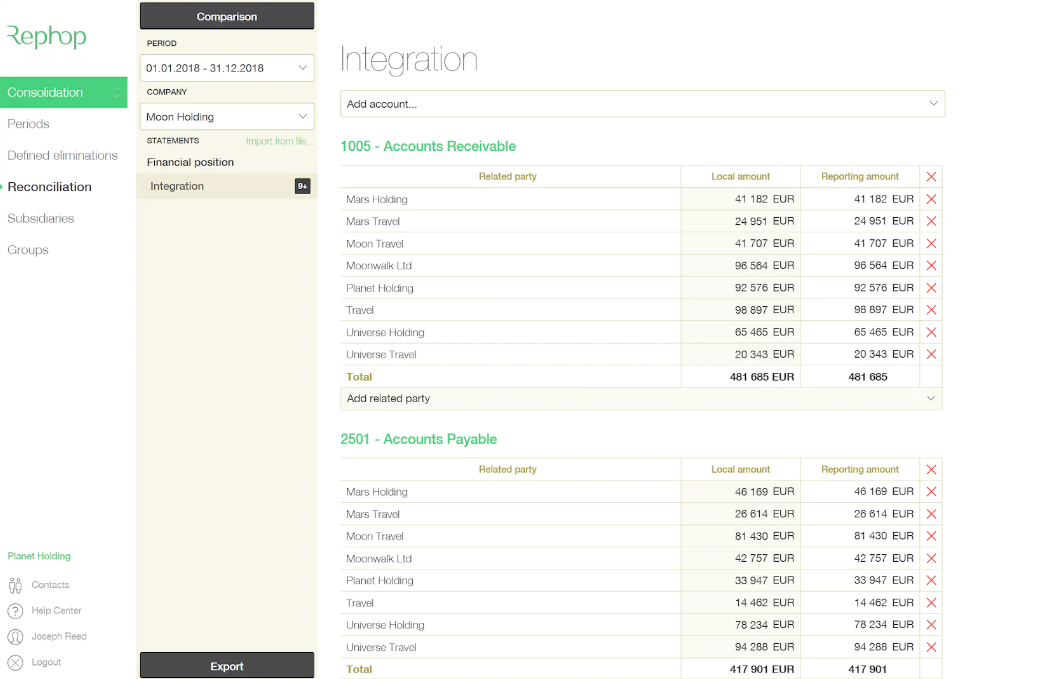
Task: Click the Comparison button at sidebar top
Action: [226, 16]
